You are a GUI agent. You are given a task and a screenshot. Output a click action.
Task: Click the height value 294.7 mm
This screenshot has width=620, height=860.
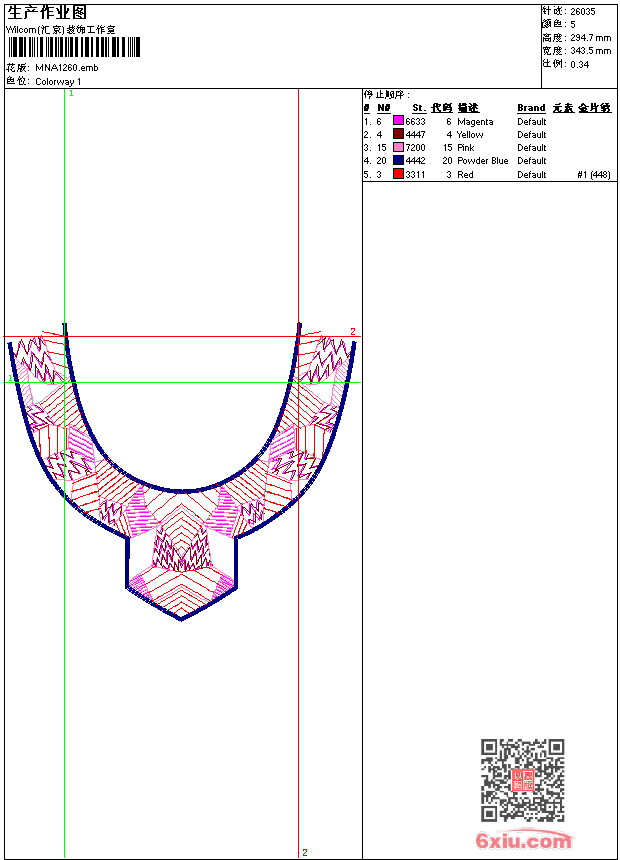tap(591, 38)
